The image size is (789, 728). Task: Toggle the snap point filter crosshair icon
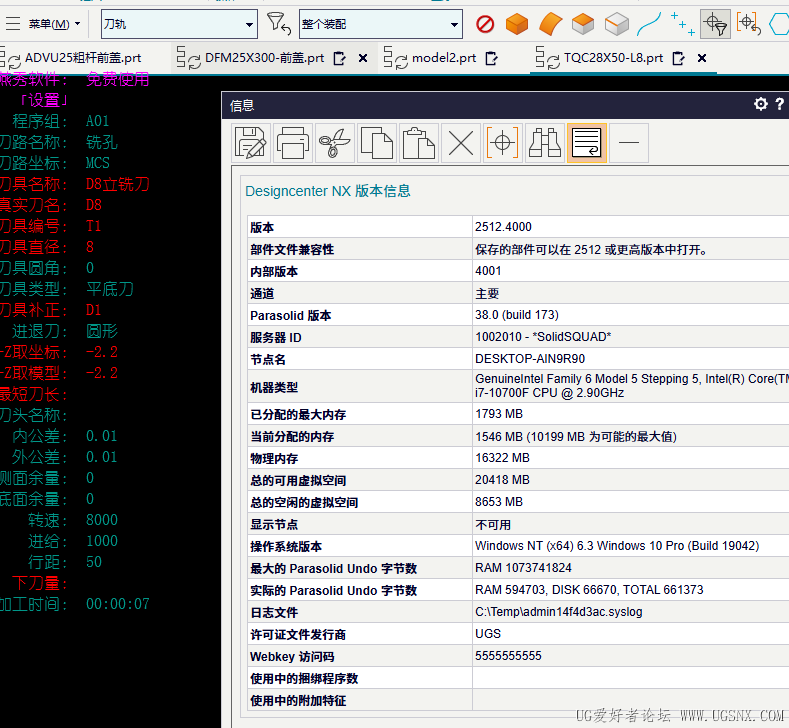coord(715,24)
